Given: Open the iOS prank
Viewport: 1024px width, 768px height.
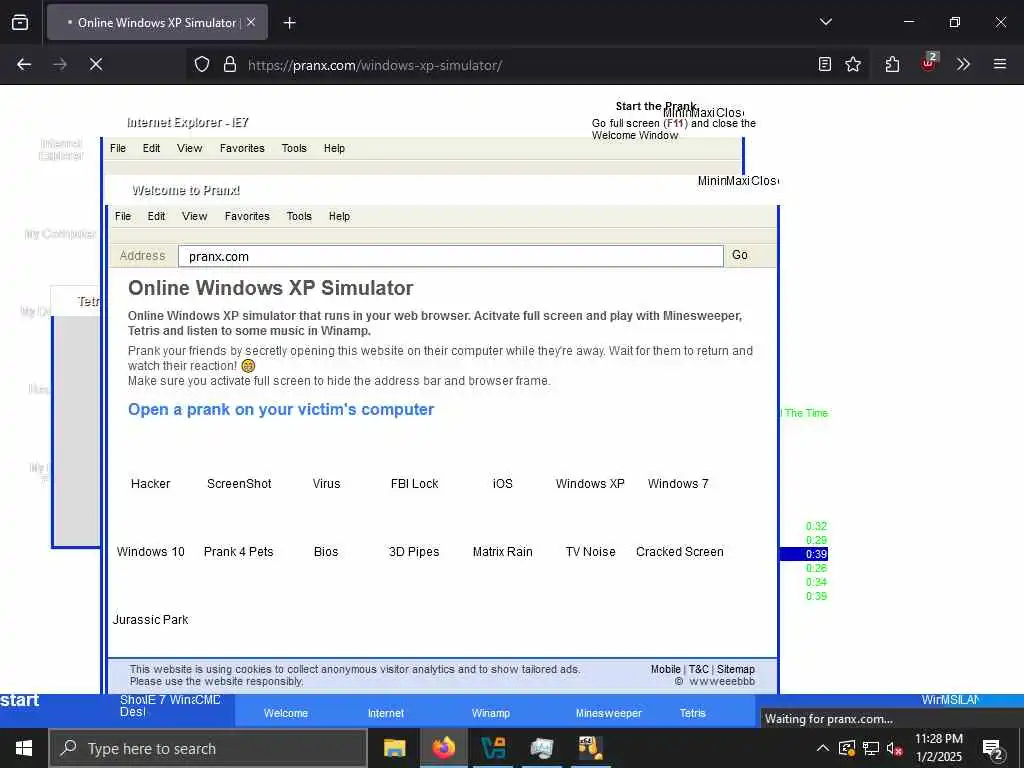Looking at the screenshot, I should tap(502, 484).
